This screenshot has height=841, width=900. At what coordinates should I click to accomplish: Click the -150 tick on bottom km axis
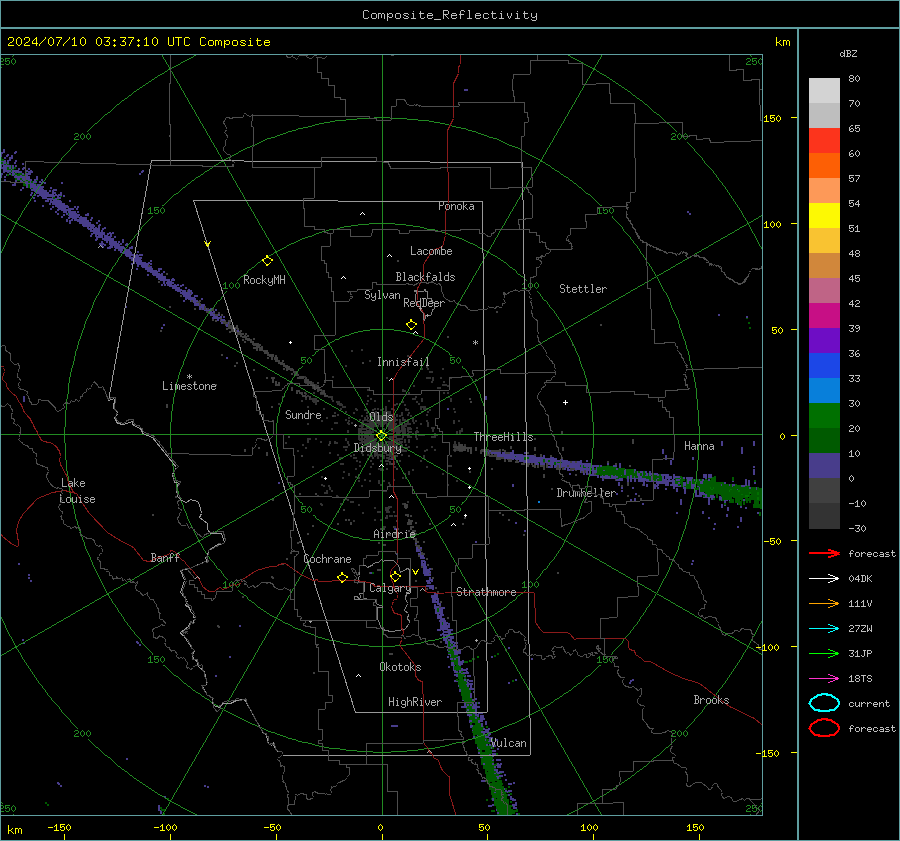coord(59,827)
